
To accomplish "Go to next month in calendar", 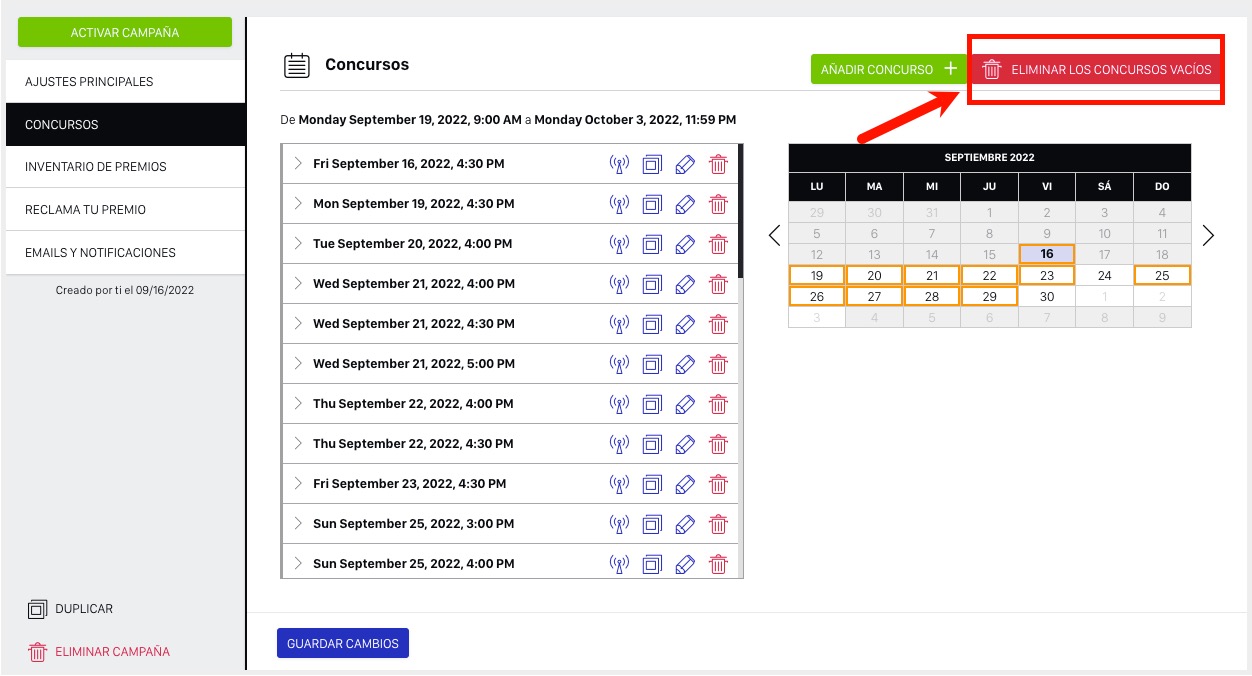I will click(1208, 236).
